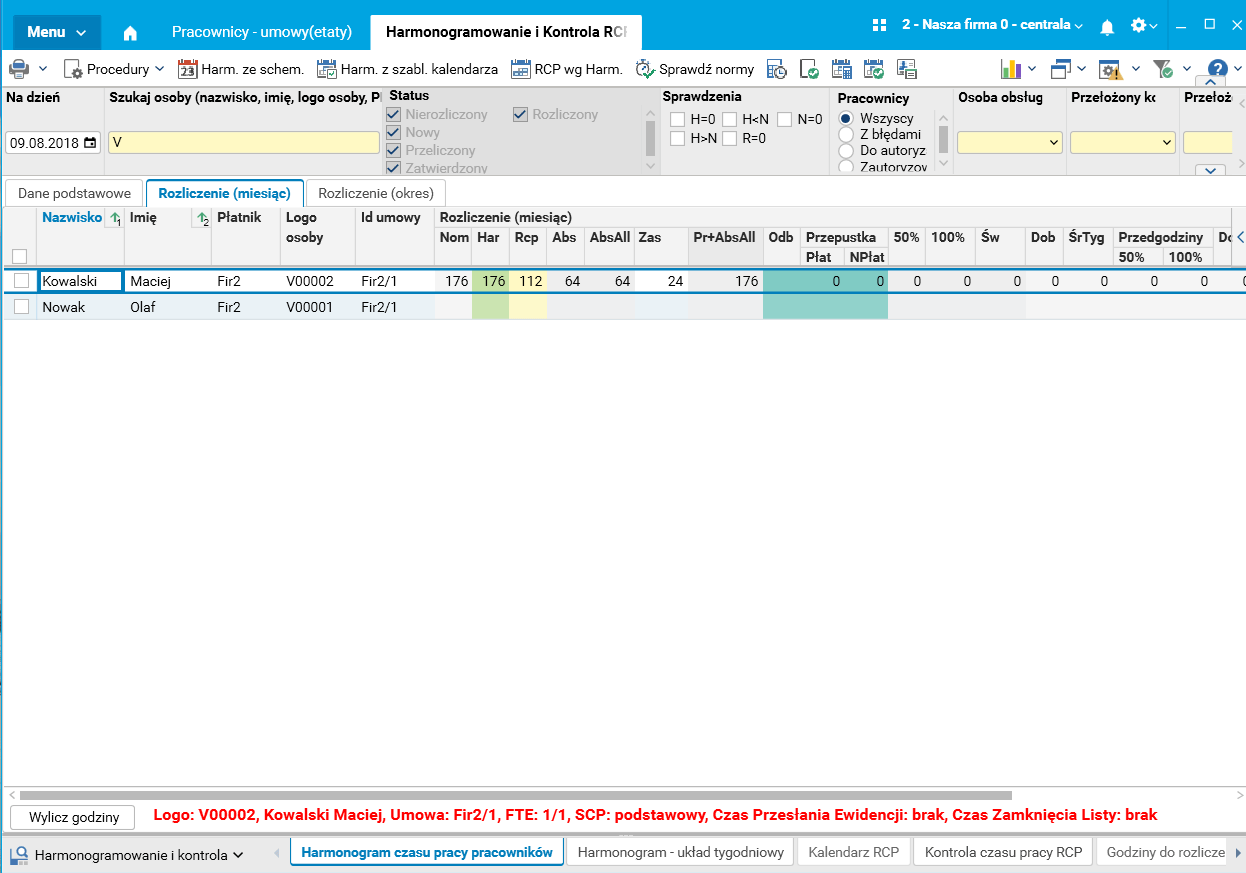The height and width of the screenshot is (873, 1246).
Task: Click logo cell V00001
Action: pos(317,307)
